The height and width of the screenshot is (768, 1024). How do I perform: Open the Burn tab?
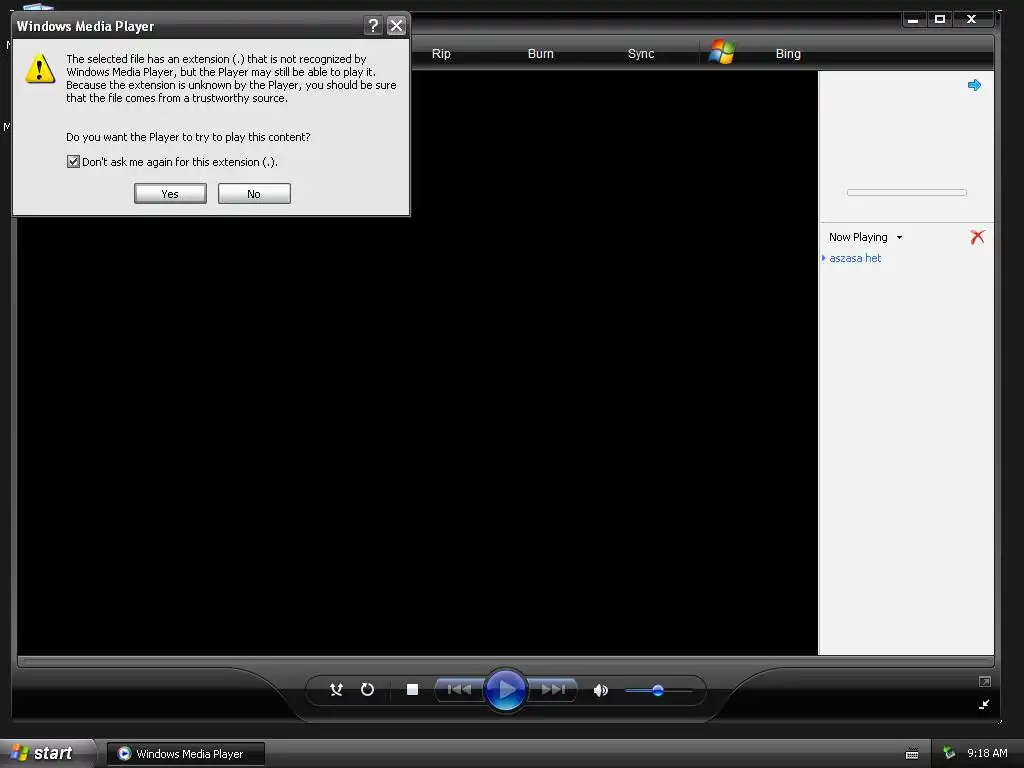click(x=541, y=54)
